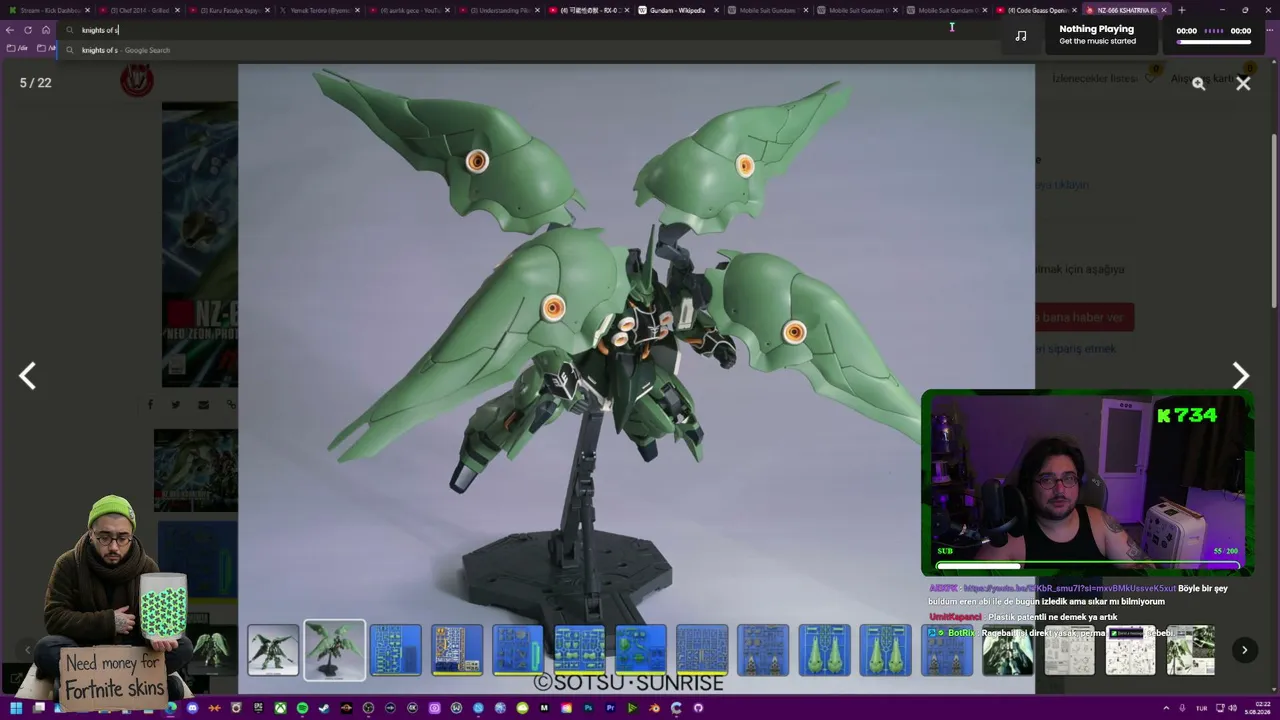Click the email share icon beside the product image

tap(203, 404)
